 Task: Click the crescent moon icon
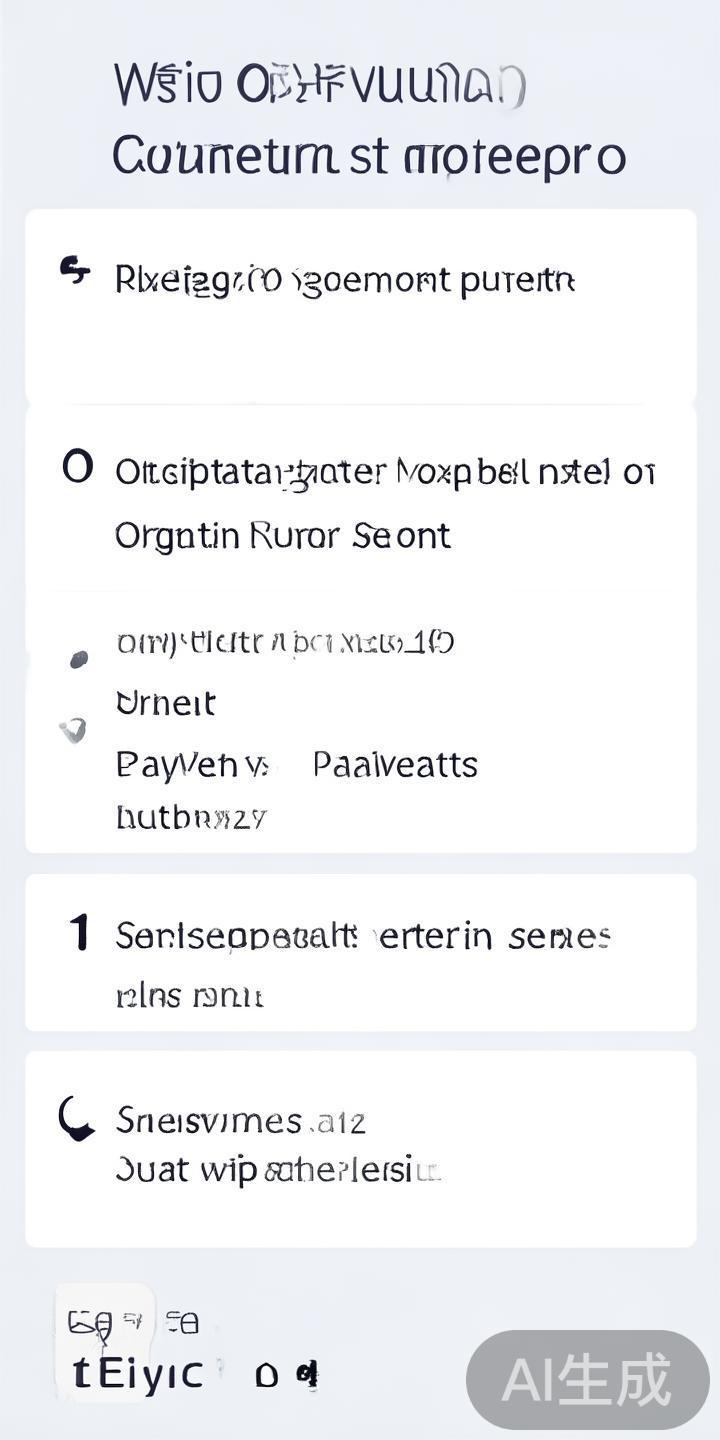click(75, 1119)
